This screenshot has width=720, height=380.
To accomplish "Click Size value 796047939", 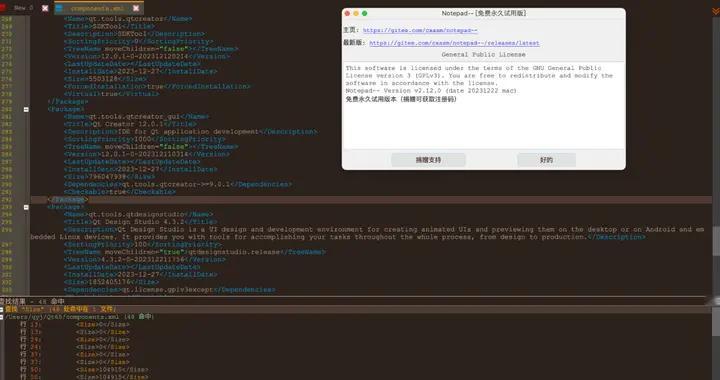I will pos(106,177).
